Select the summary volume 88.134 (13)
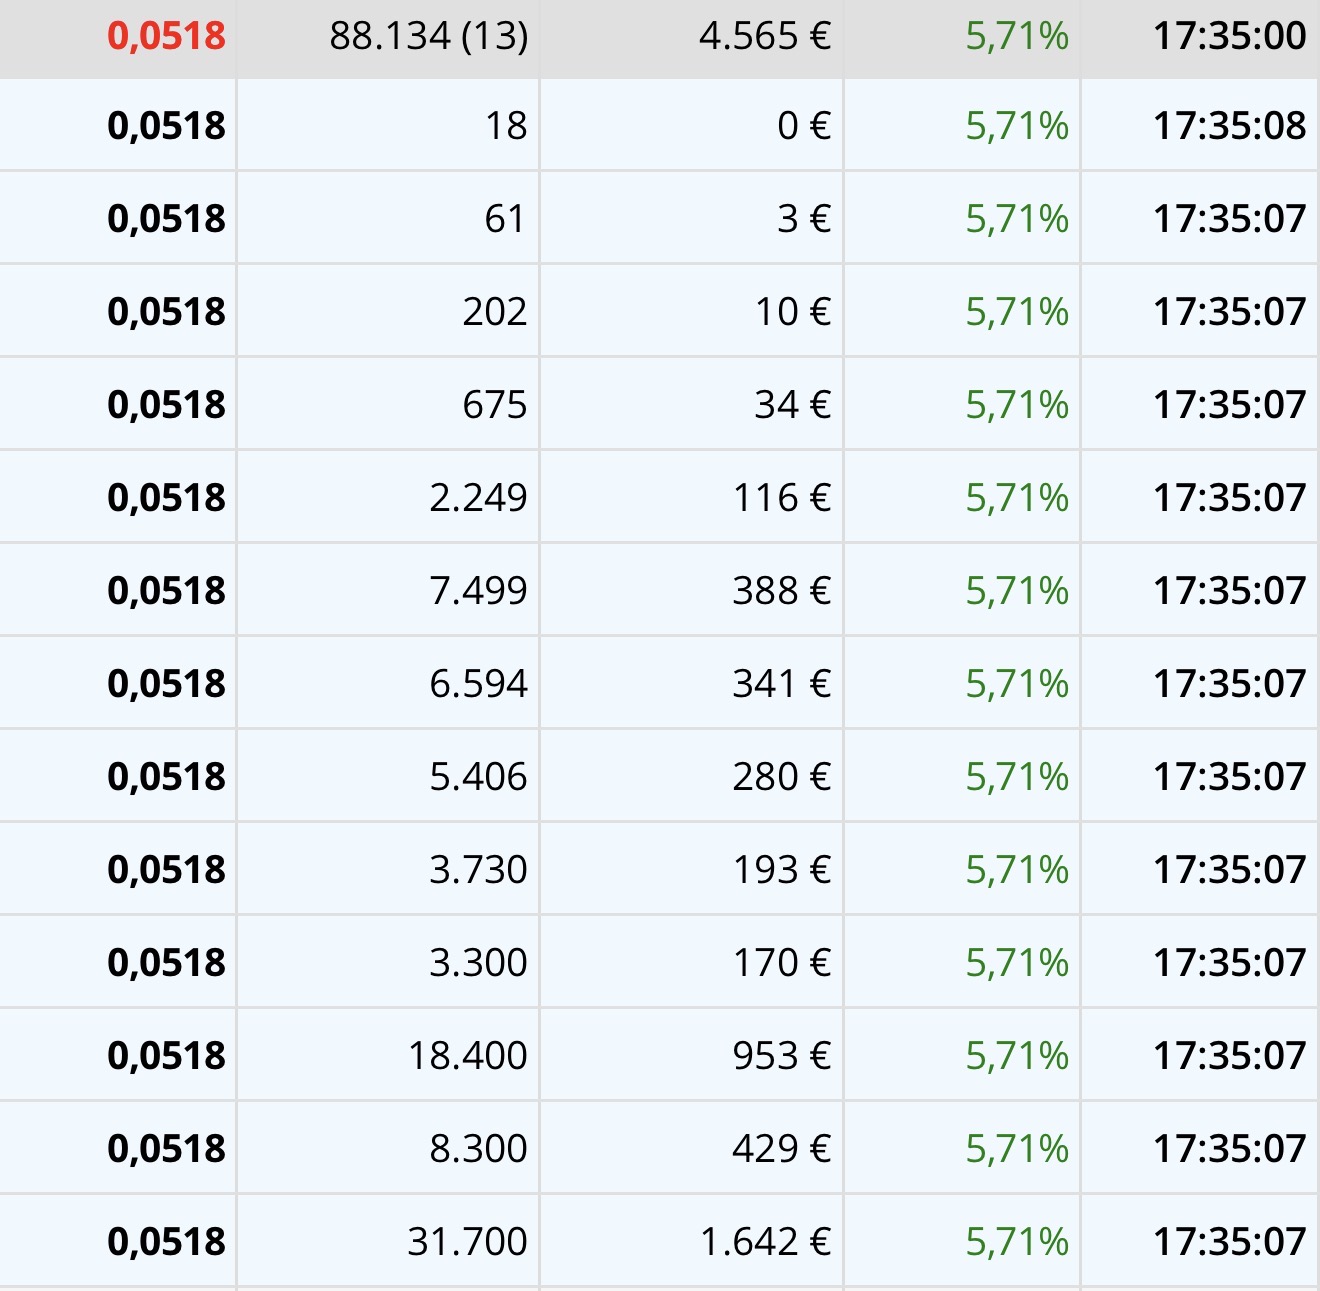Image resolution: width=1320 pixels, height=1291 pixels. (x=428, y=37)
